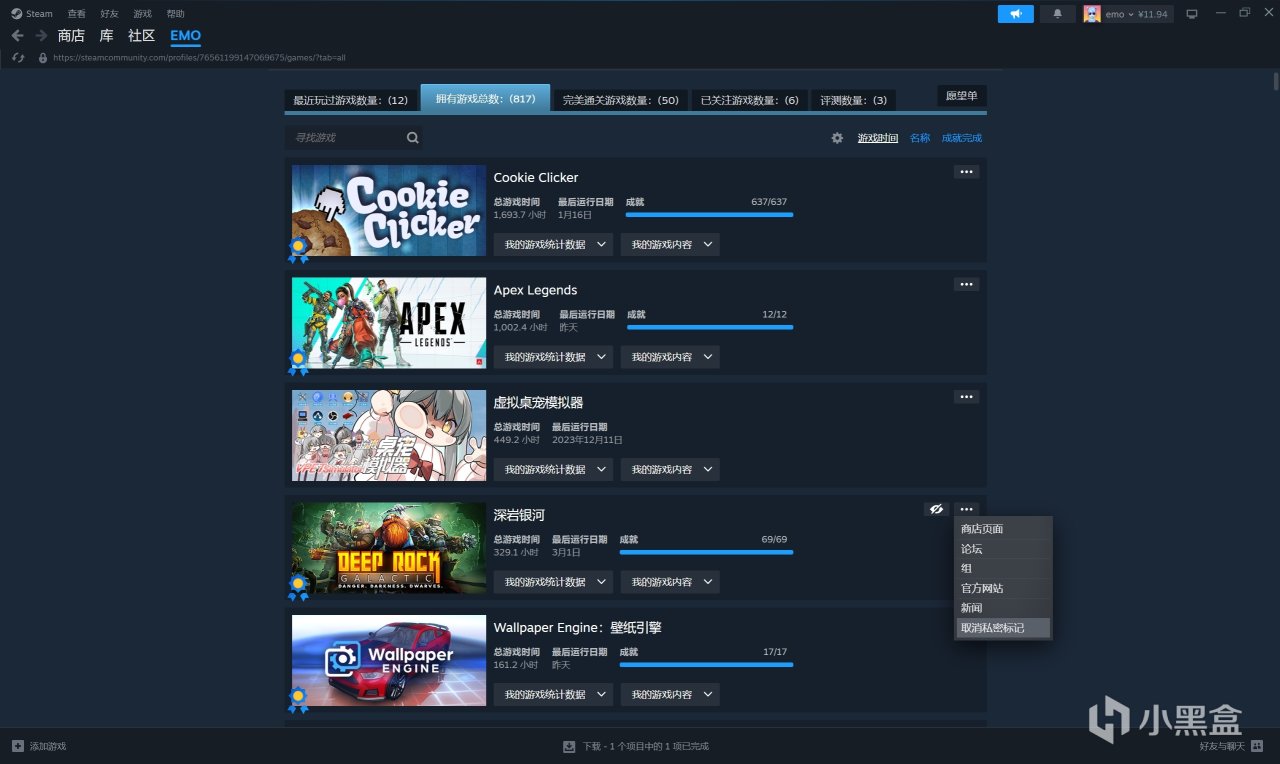Image resolution: width=1280 pixels, height=764 pixels.
Task: Click Cookie Clicker achievement progress bar
Action: point(709,214)
